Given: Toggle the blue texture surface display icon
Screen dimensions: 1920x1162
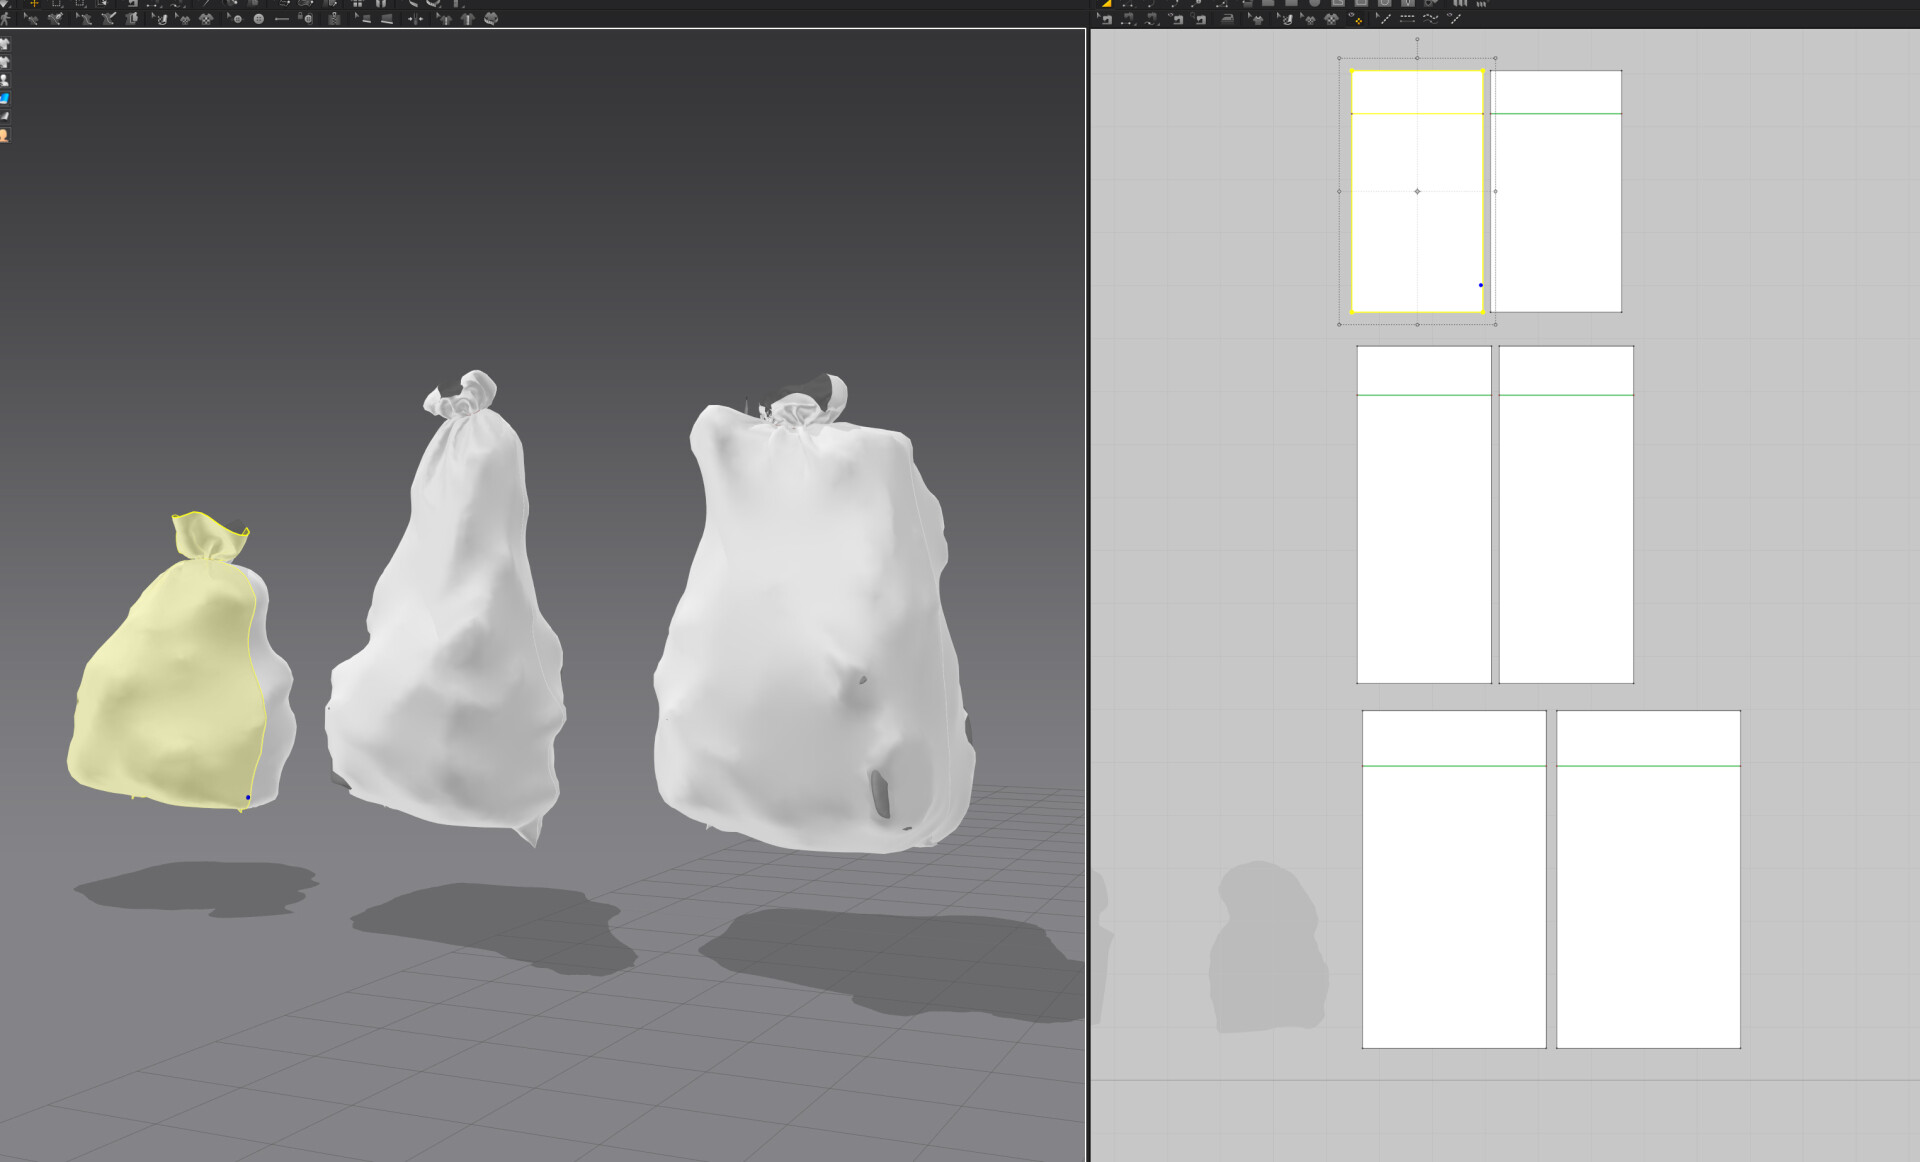Looking at the screenshot, I should 5,98.
